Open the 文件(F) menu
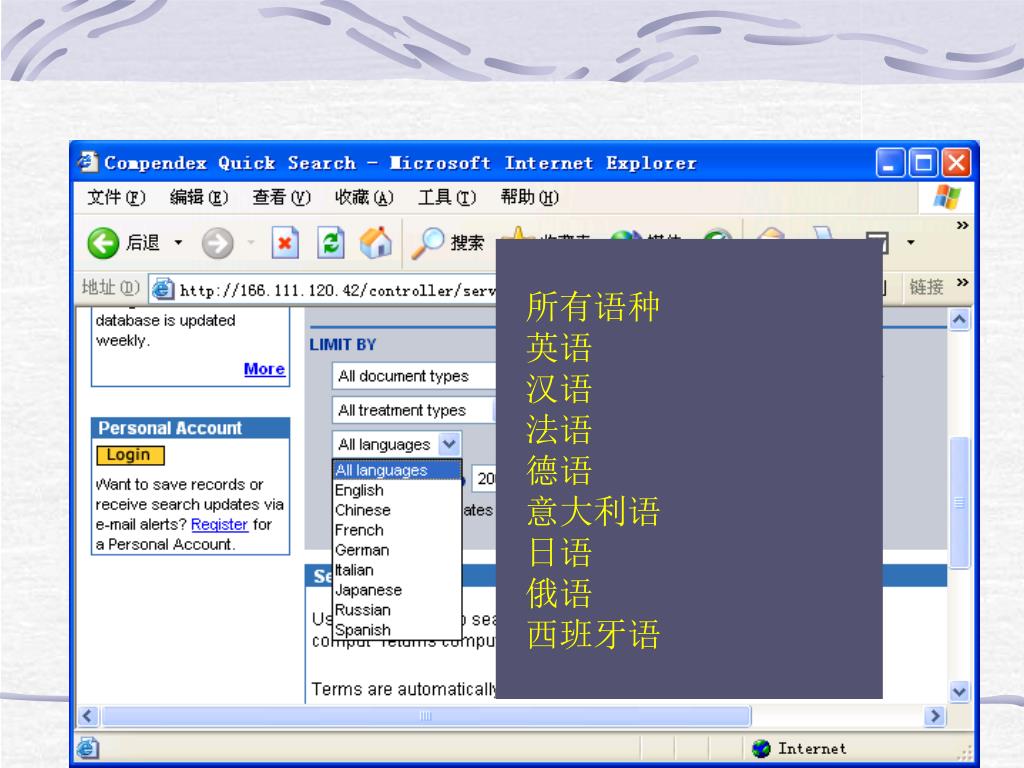Viewport: 1024px width, 768px height. [116, 197]
